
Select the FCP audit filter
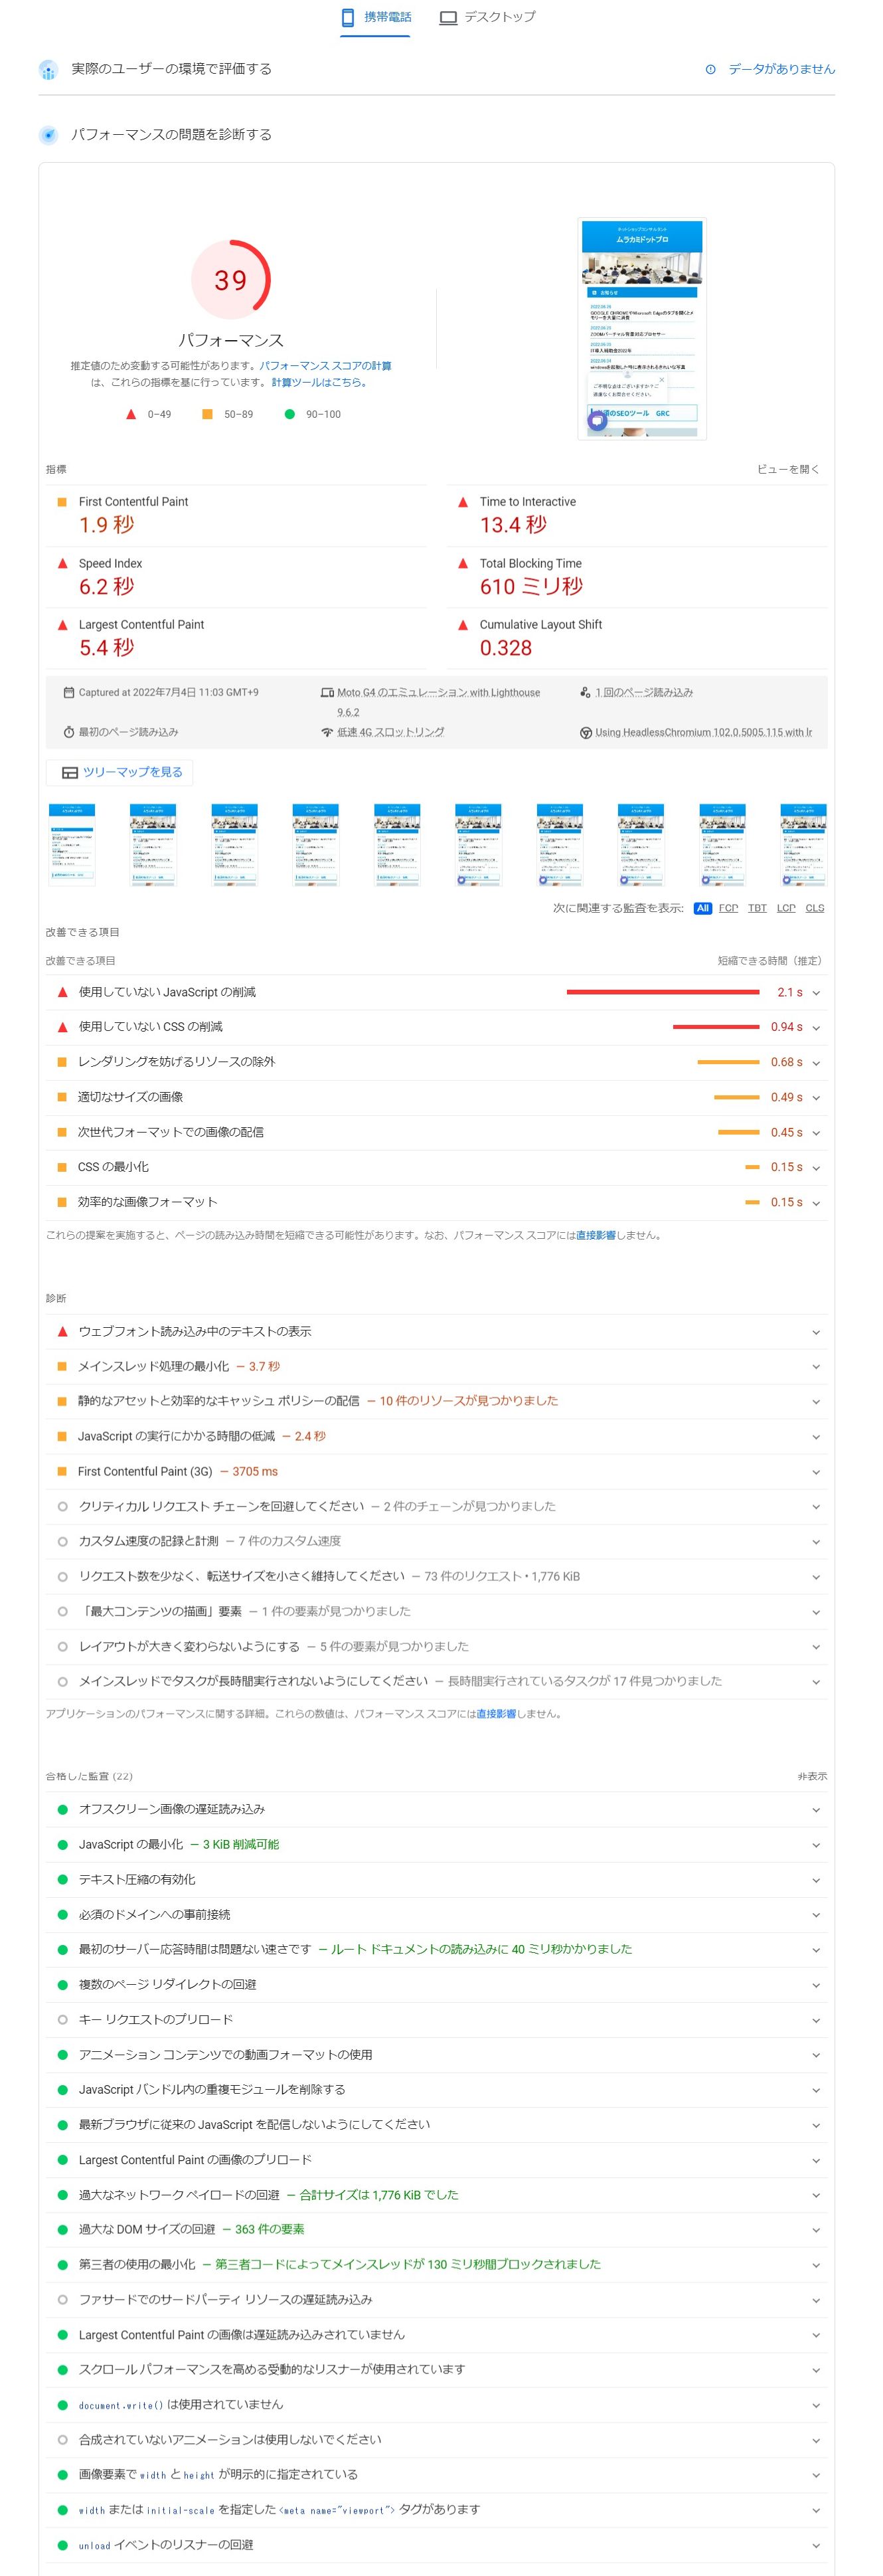728,908
